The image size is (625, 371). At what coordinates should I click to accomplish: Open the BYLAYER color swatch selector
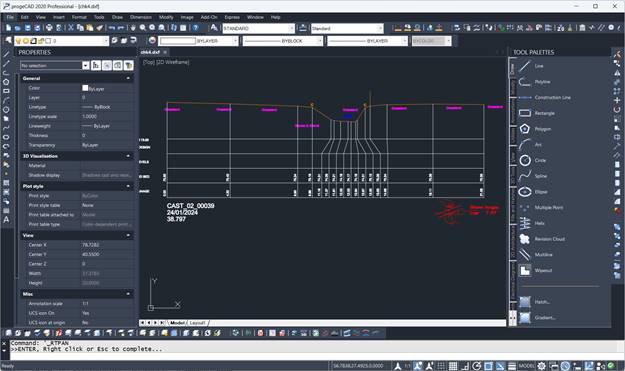point(198,41)
